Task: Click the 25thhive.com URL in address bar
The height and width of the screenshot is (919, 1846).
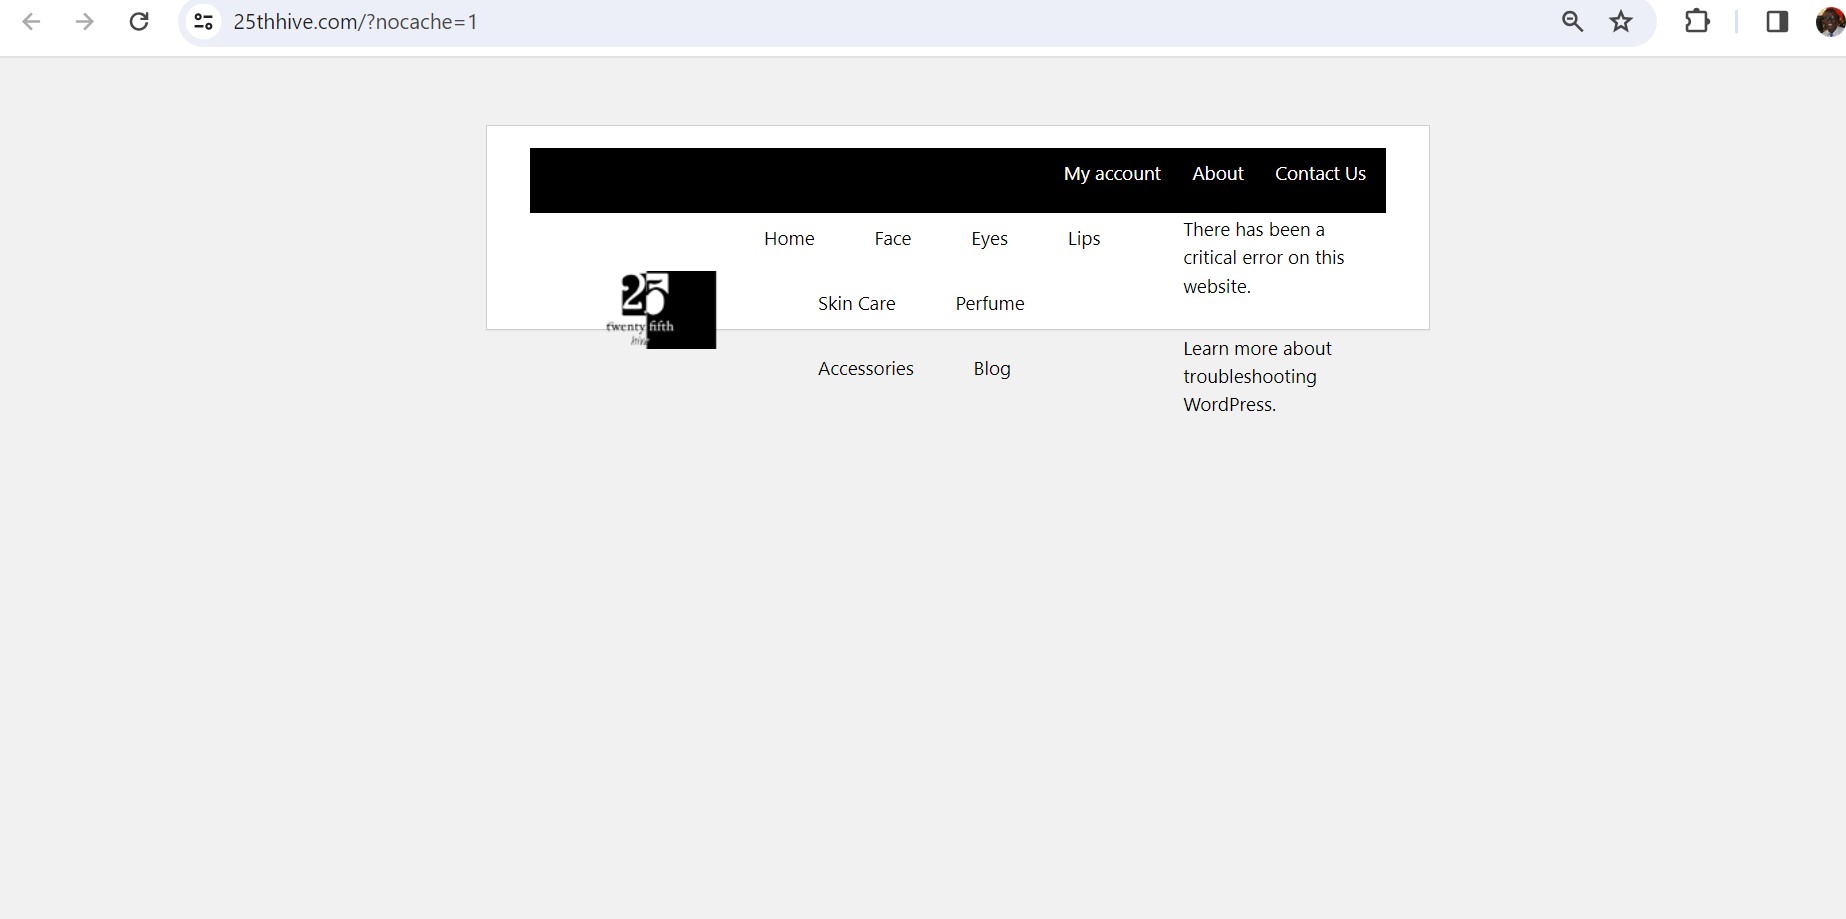Action: pyautogui.click(x=355, y=22)
